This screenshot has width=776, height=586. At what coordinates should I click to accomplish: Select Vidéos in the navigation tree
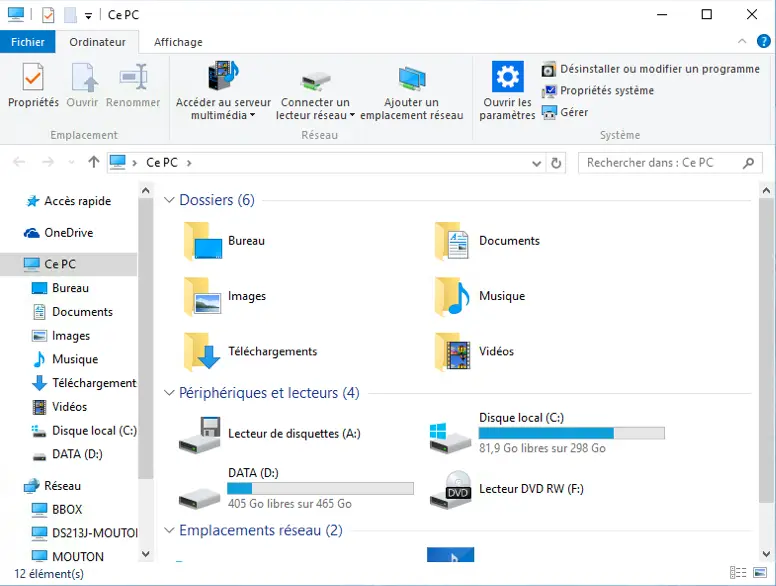click(59, 407)
